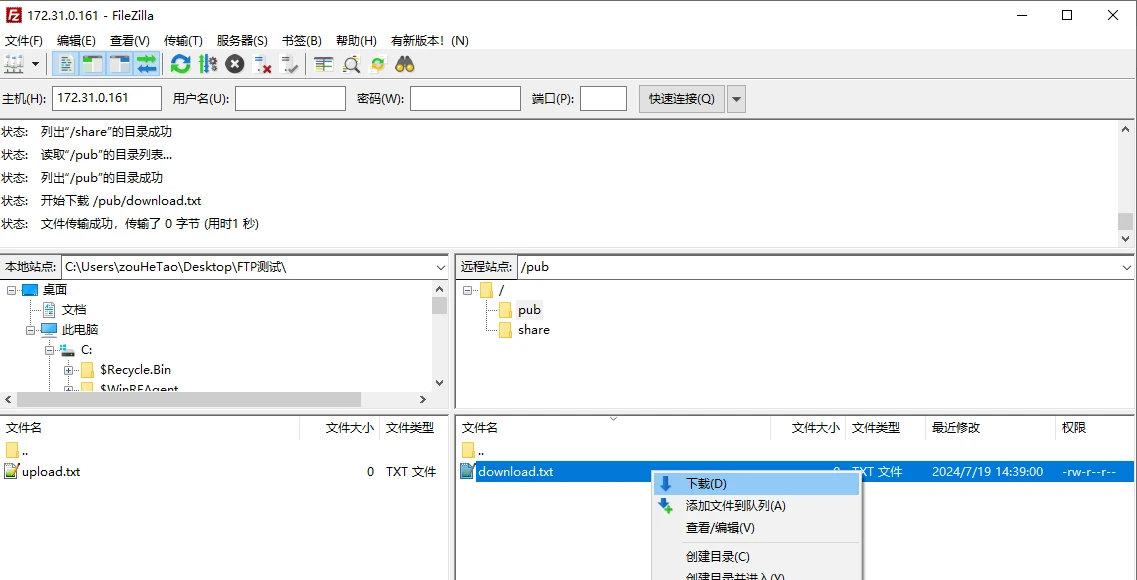Expand the $Recycle.Bin tree node
This screenshot has height=580, width=1137.
[69, 370]
